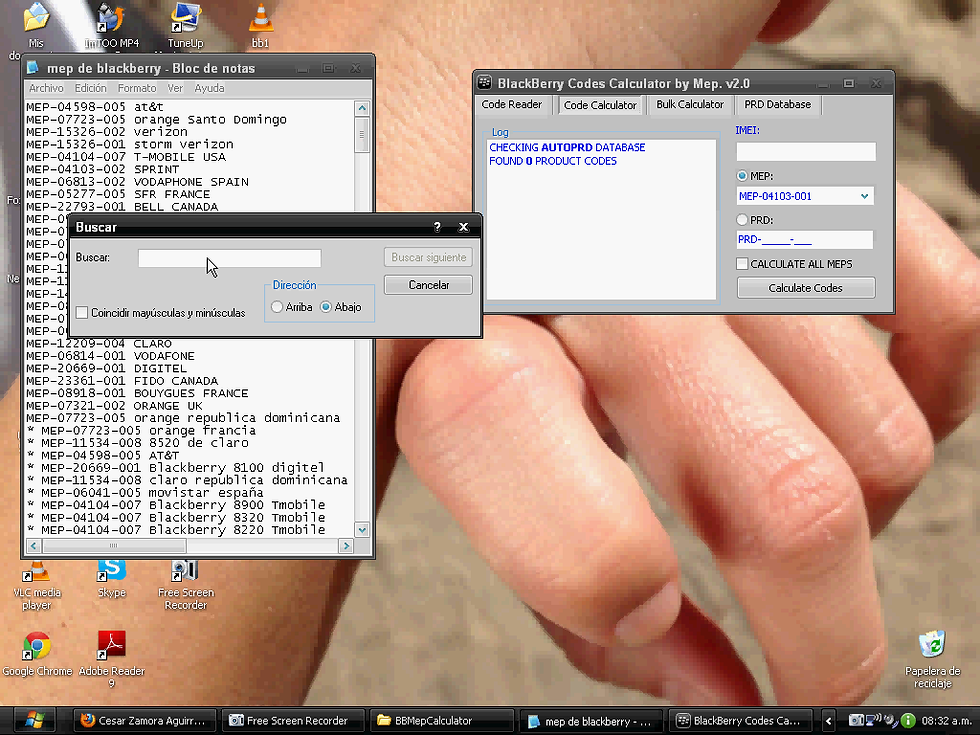Click the PRD code input field
Screen dimensions: 980x735
pyautogui.click(x=805, y=239)
